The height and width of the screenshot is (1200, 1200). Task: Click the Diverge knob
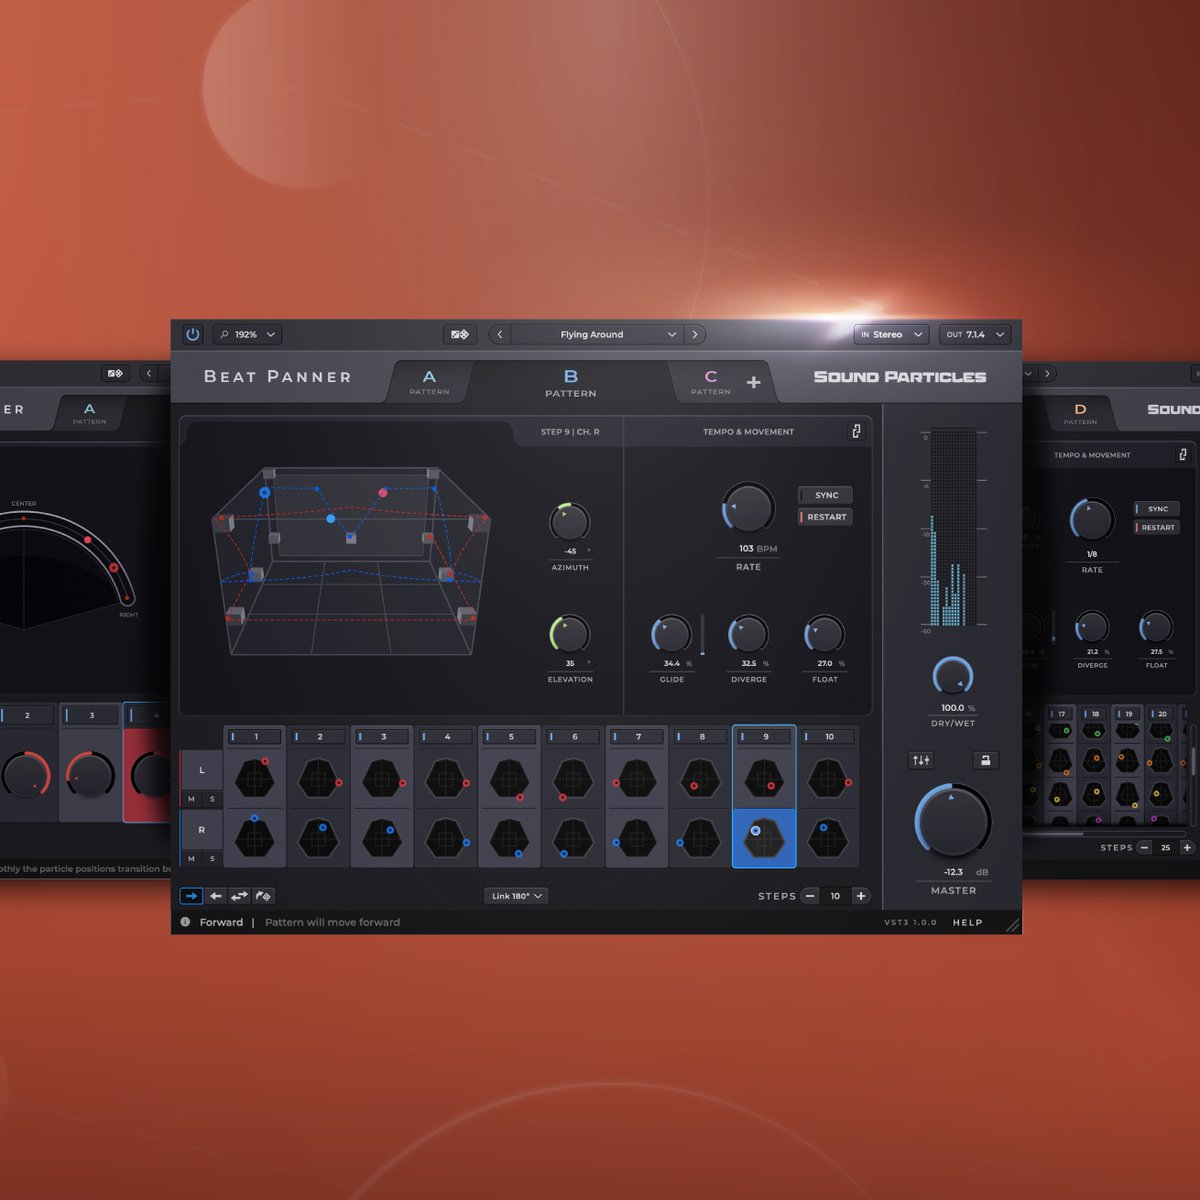pos(749,634)
